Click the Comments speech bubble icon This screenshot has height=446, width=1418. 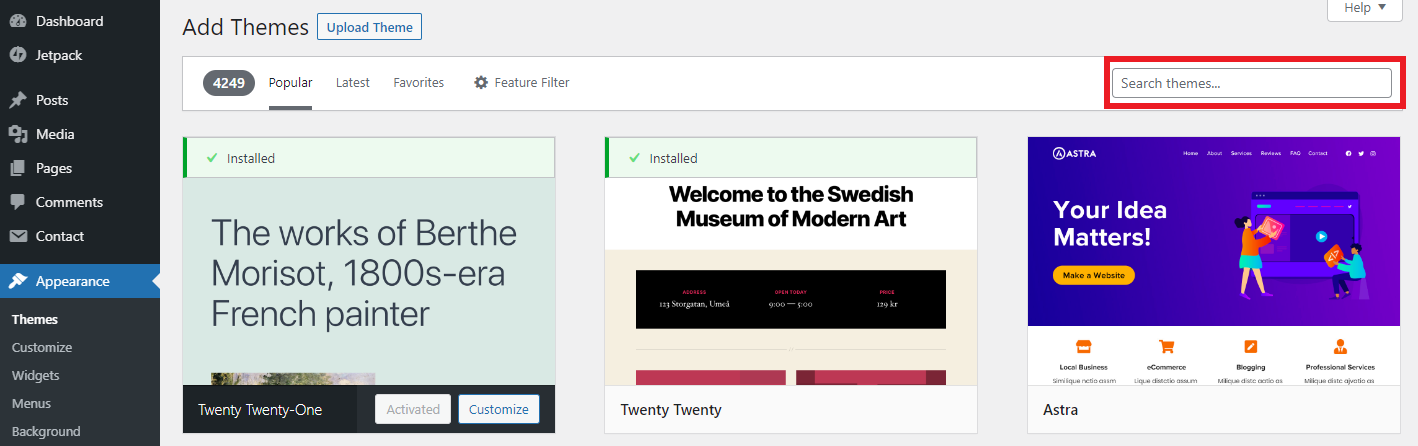17,202
